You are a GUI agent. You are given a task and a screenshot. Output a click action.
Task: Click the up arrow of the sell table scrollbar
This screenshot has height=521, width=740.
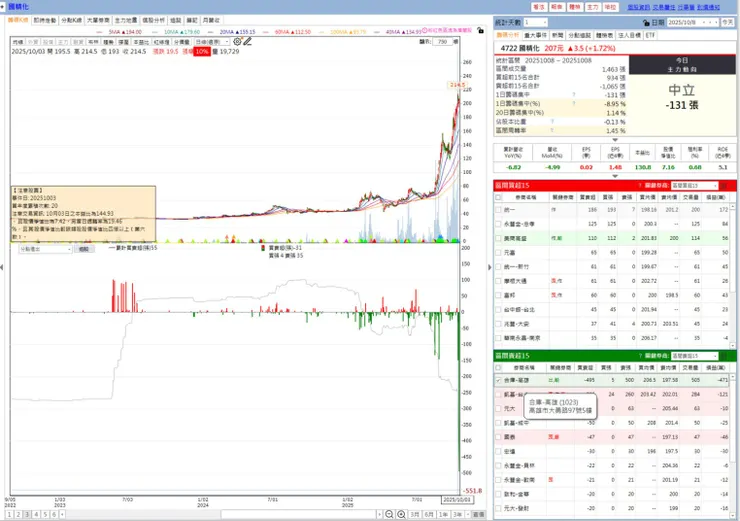click(x=732, y=377)
